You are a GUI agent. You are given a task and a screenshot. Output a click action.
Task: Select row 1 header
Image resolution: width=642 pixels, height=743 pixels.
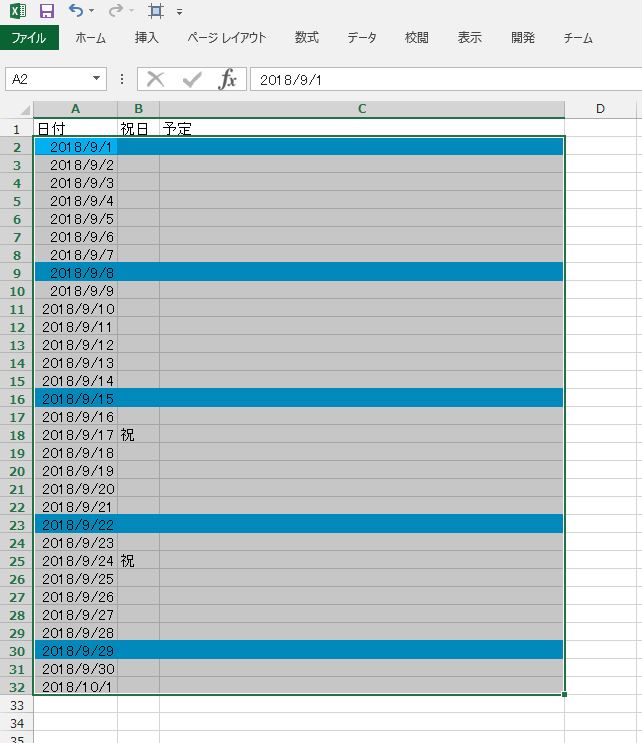point(17,129)
